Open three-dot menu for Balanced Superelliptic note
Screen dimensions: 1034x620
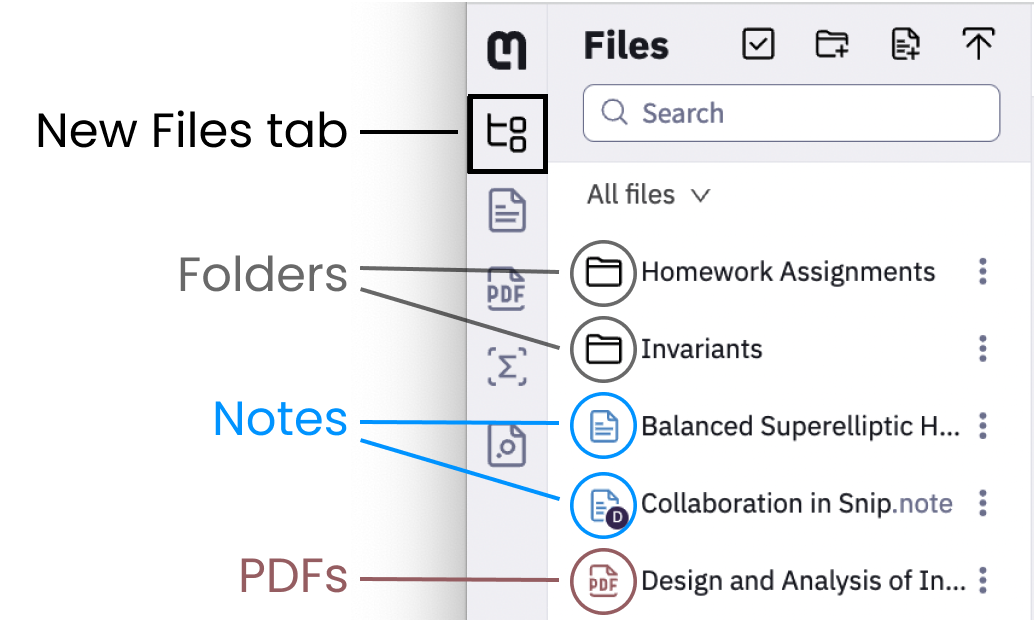[x=983, y=426]
